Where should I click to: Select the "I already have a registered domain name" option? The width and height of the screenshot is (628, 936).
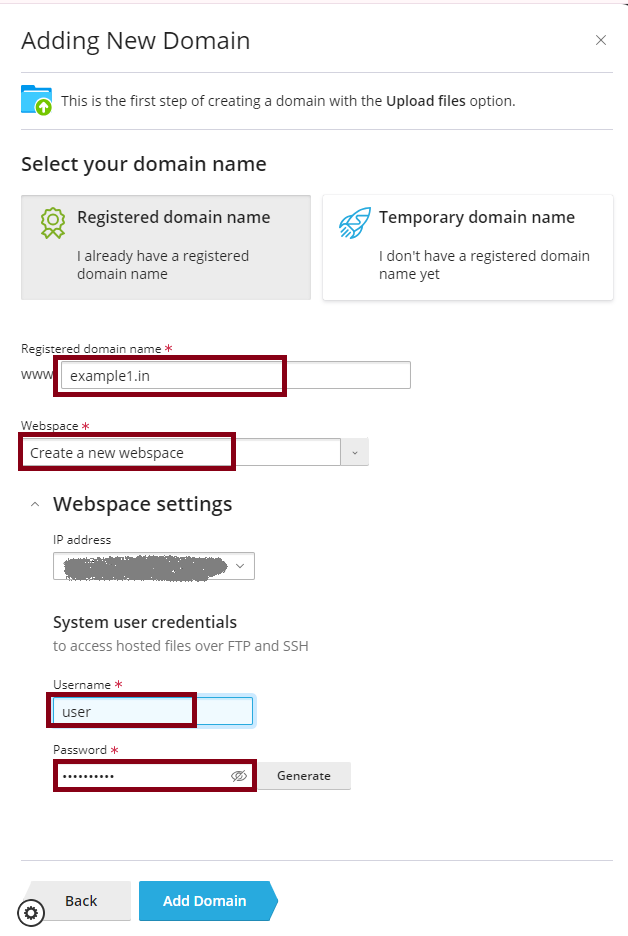(166, 246)
